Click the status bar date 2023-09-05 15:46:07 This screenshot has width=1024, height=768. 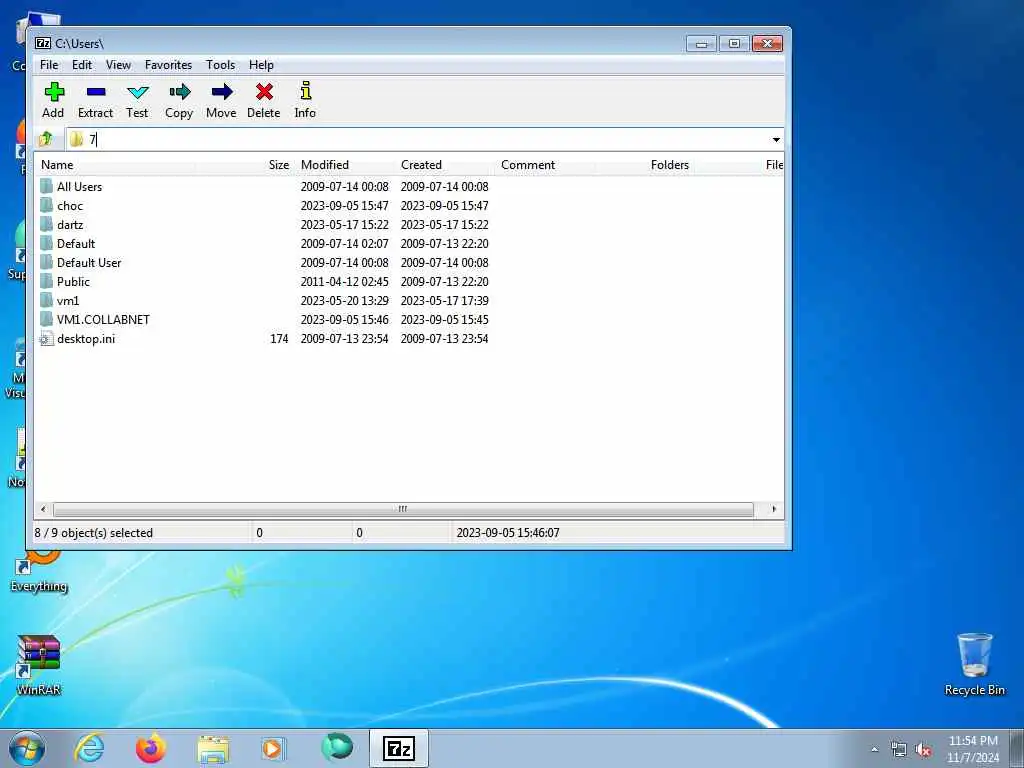(x=508, y=533)
